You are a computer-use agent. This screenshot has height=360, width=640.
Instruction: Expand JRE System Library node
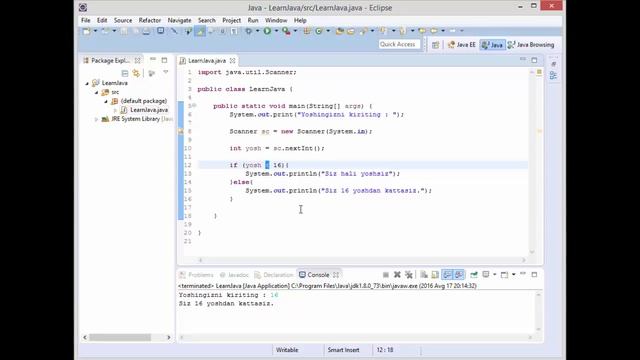coord(96,119)
